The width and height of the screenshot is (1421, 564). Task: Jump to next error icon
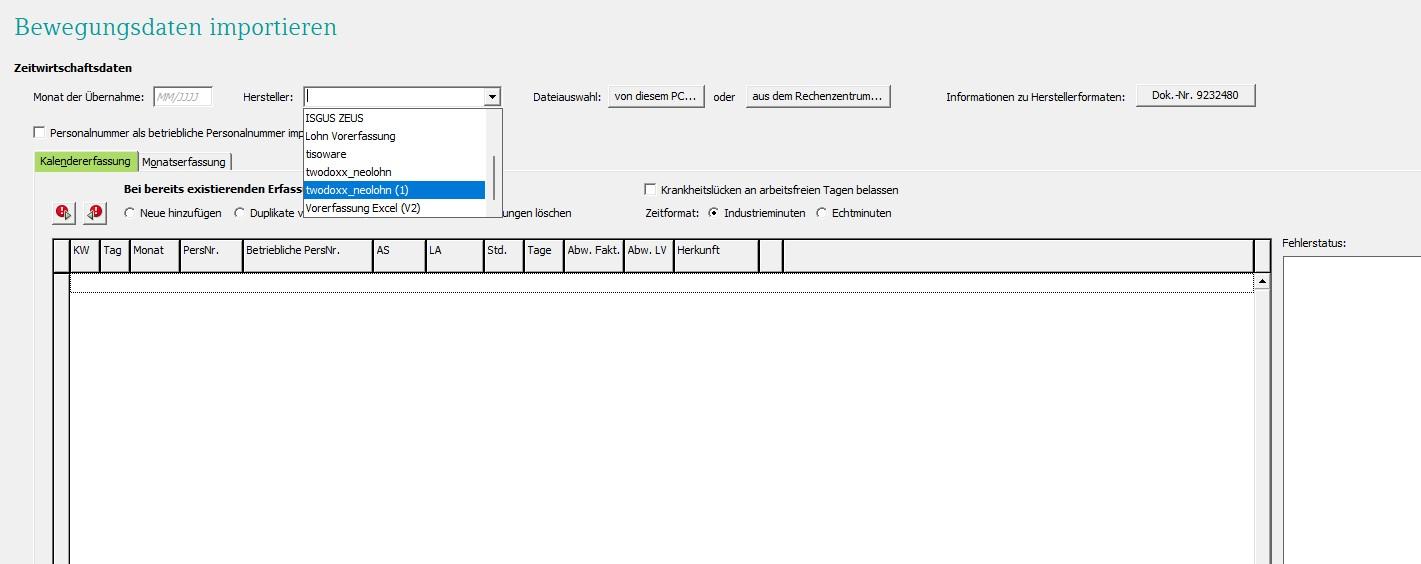click(63, 213)
